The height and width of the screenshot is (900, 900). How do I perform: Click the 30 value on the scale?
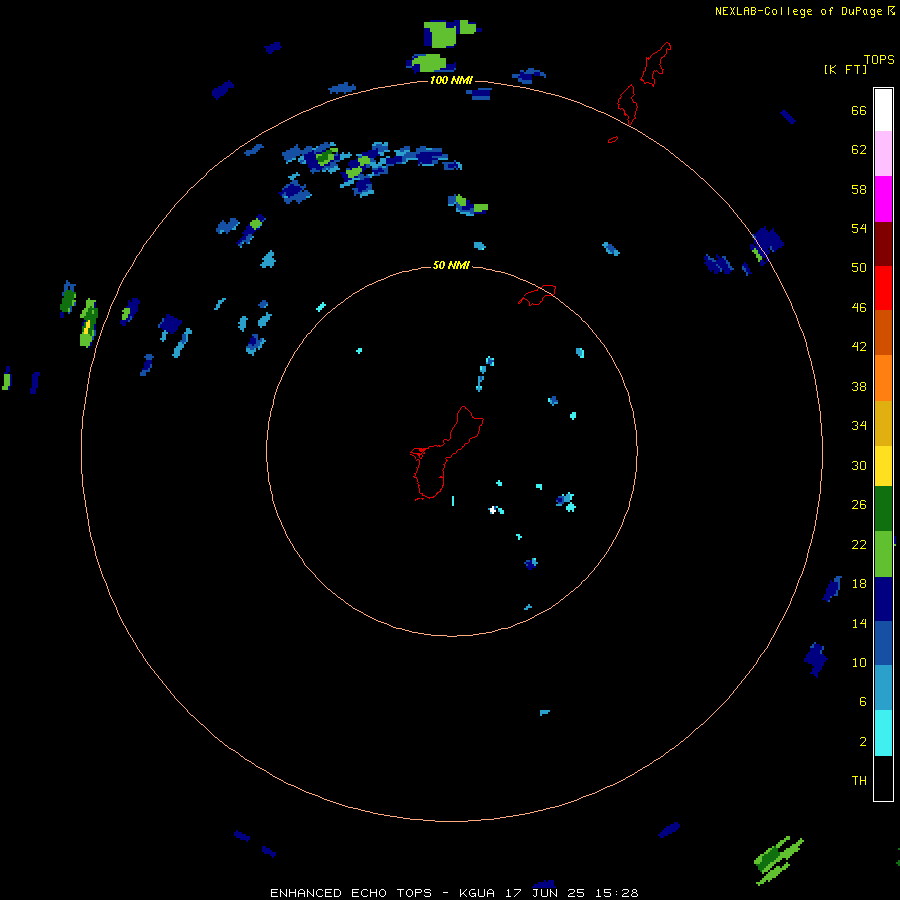tap(859, 465)
